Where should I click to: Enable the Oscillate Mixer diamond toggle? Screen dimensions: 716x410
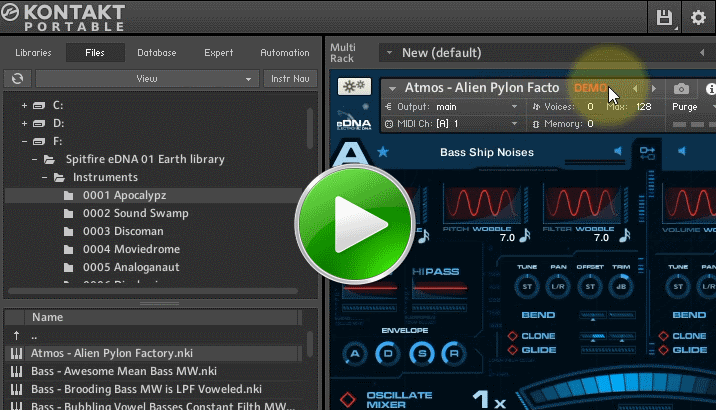click(347, 399)
